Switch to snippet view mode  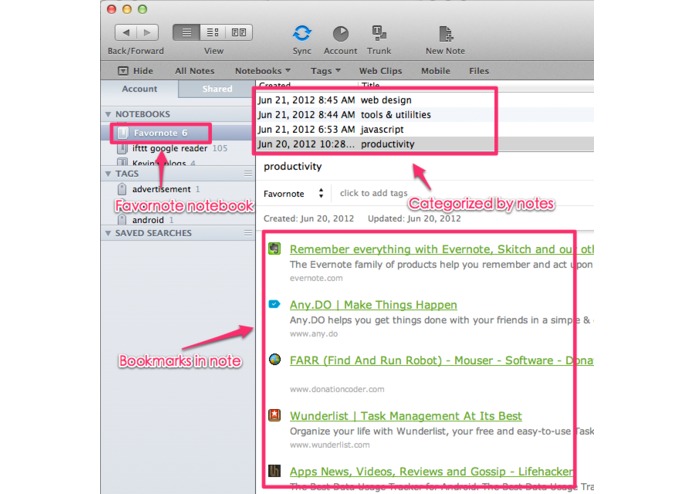pos(213,32)
